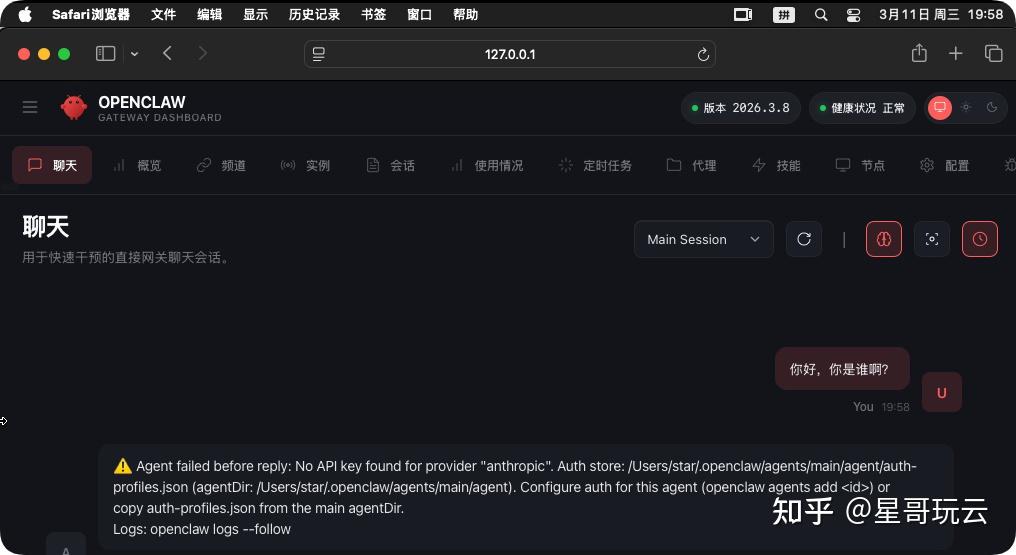The image size is (1016, 555).
Task: Open Spotlight search in menu bar
Action: coord(821,14)
